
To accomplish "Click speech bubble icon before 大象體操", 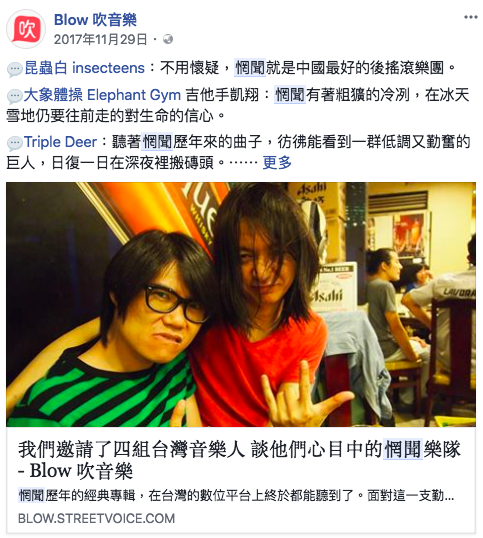I will pyautogui.click(x=15, y=96).
